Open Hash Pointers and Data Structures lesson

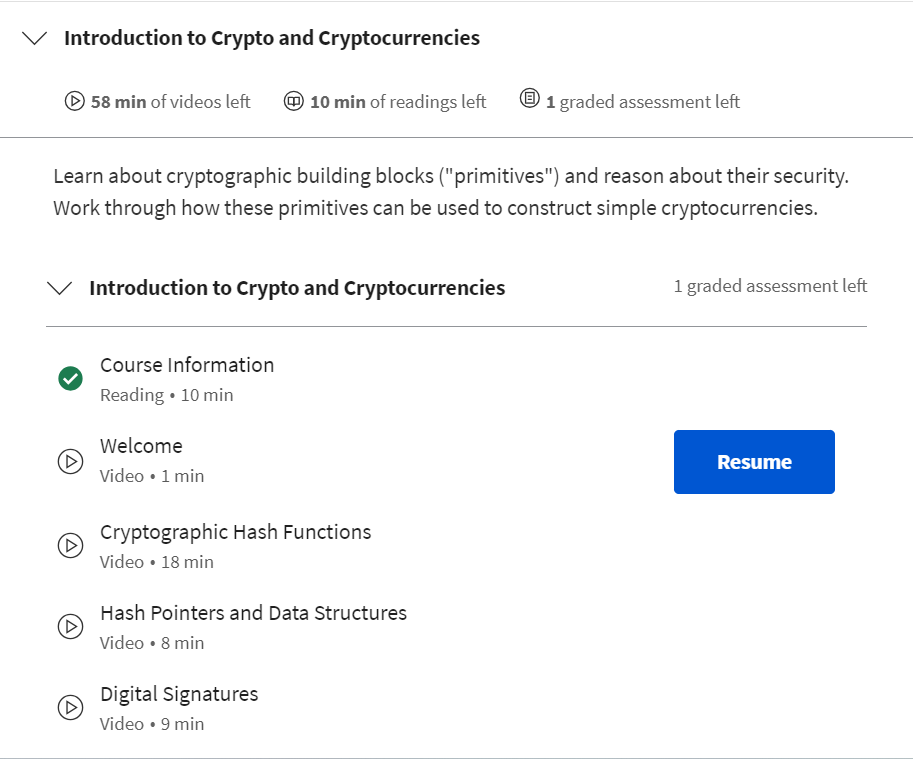pyautogui.click(x=253, y=613)
